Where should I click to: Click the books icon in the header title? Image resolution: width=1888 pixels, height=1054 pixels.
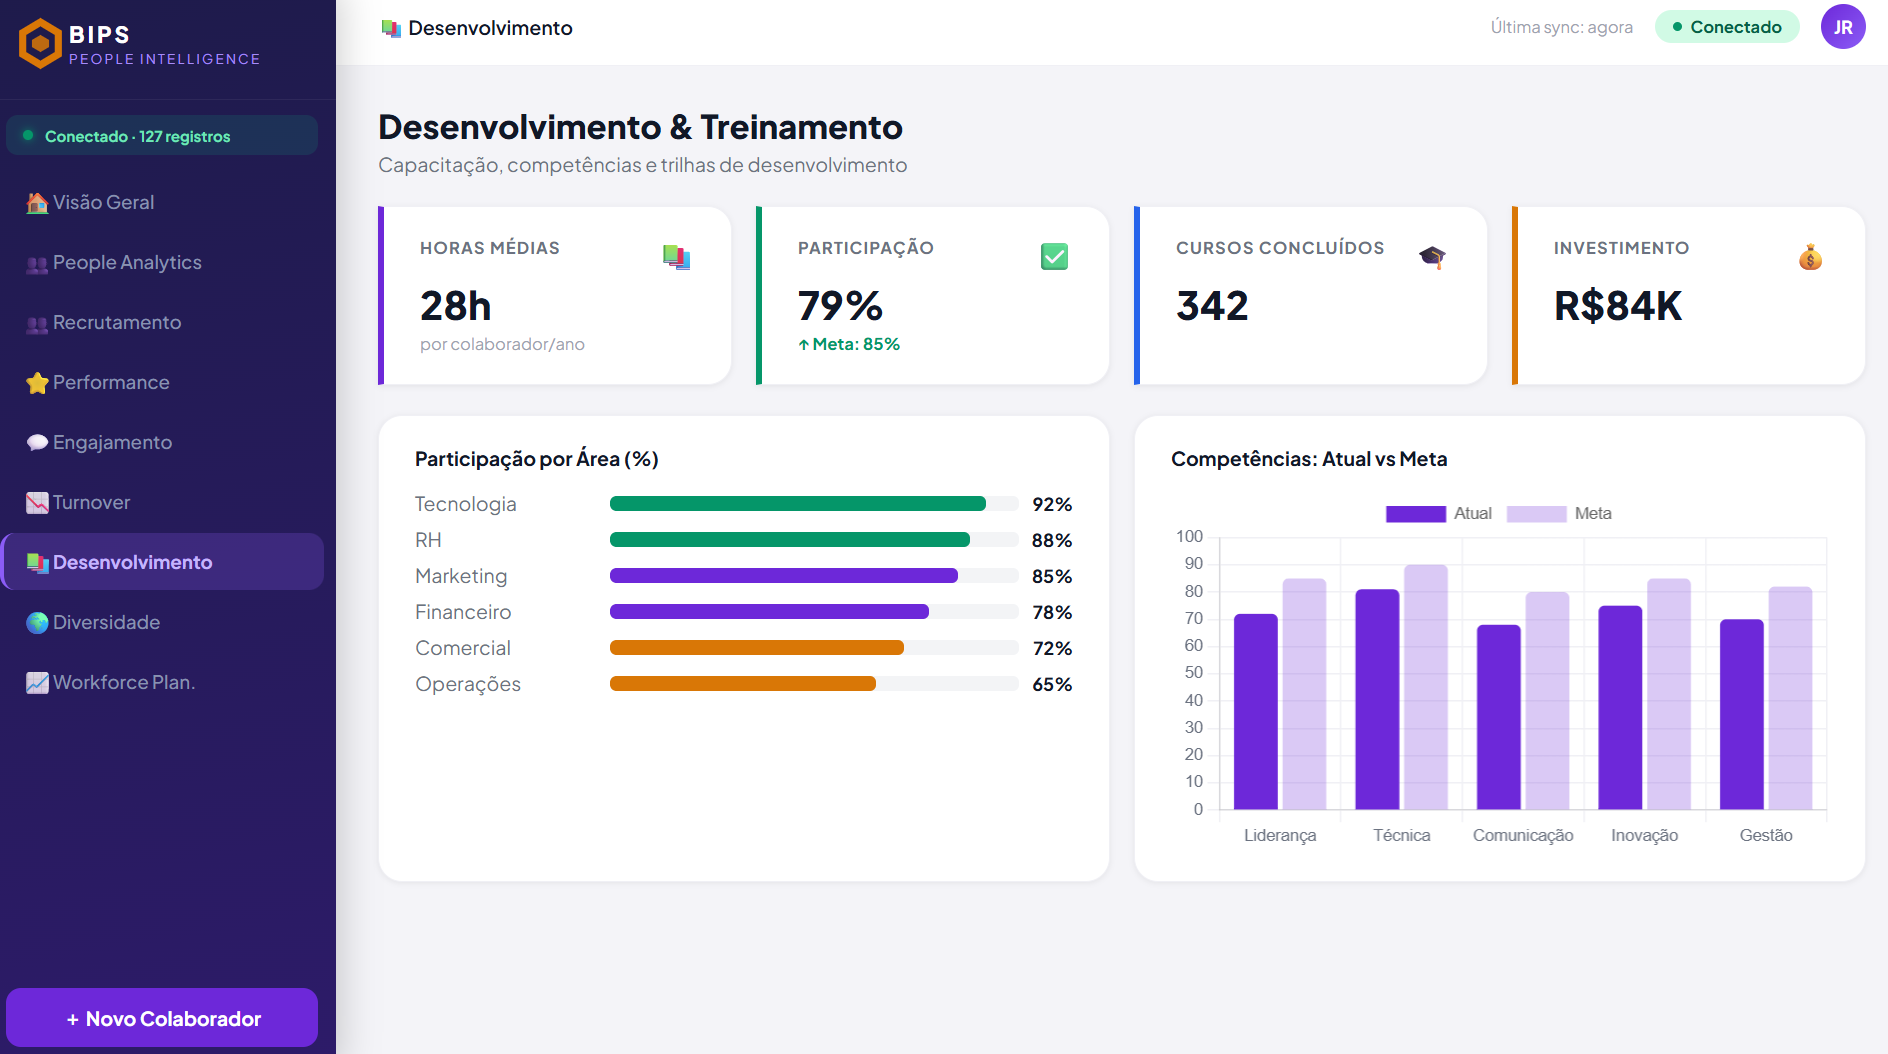391,28
